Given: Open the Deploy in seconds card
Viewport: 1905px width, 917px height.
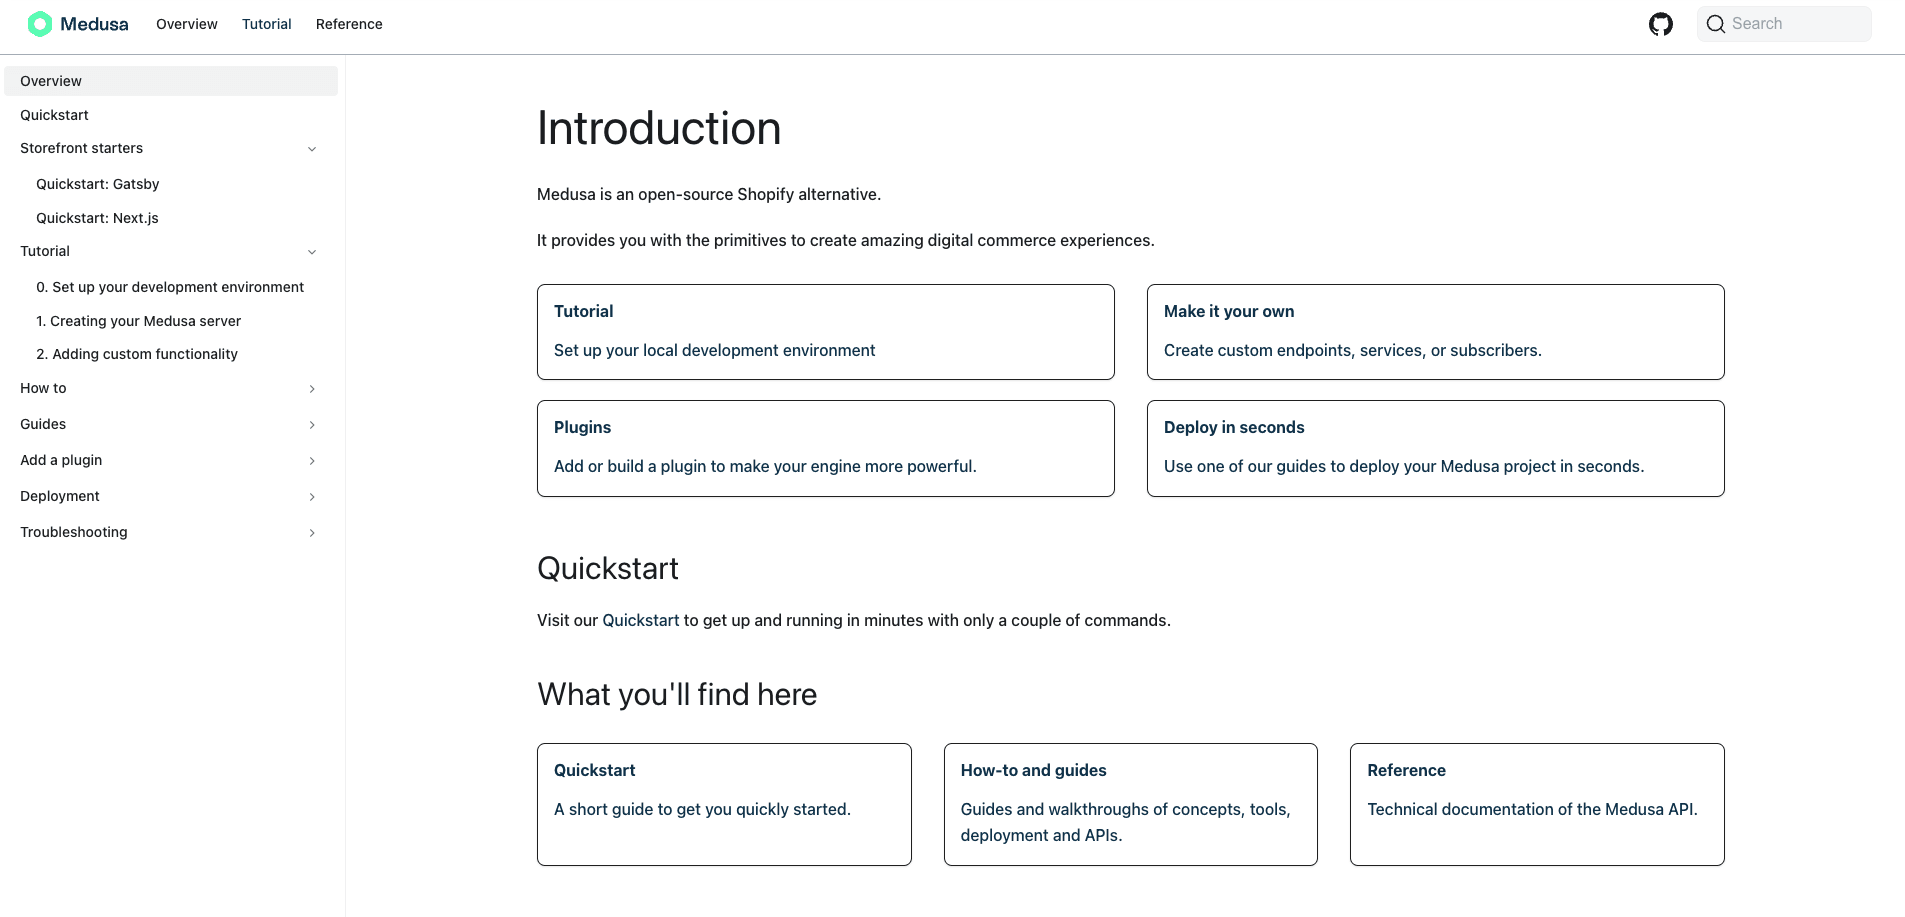Looking at the screenshot, I should click(1435, 448).
